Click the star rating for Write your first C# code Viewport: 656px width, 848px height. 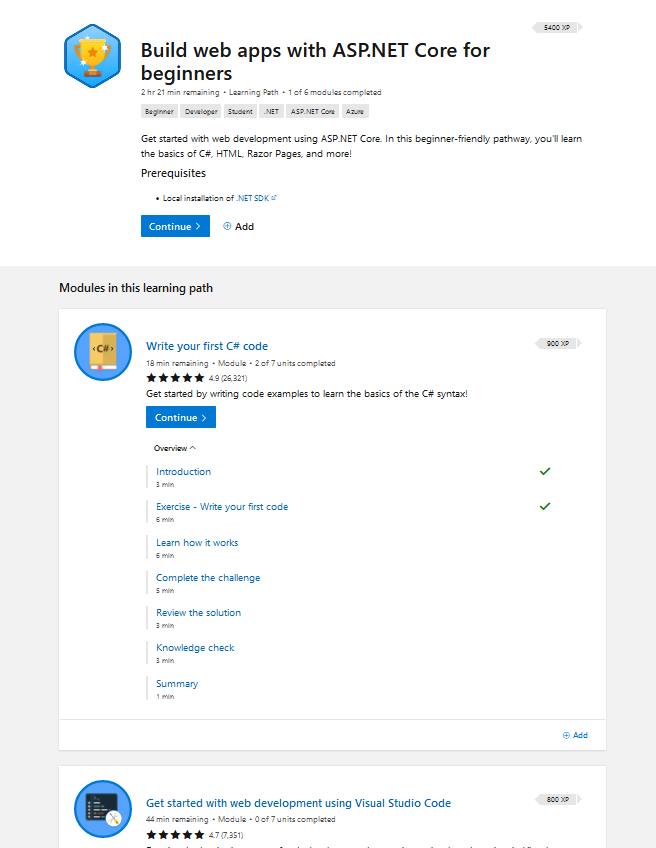click(x=175, y=377)
